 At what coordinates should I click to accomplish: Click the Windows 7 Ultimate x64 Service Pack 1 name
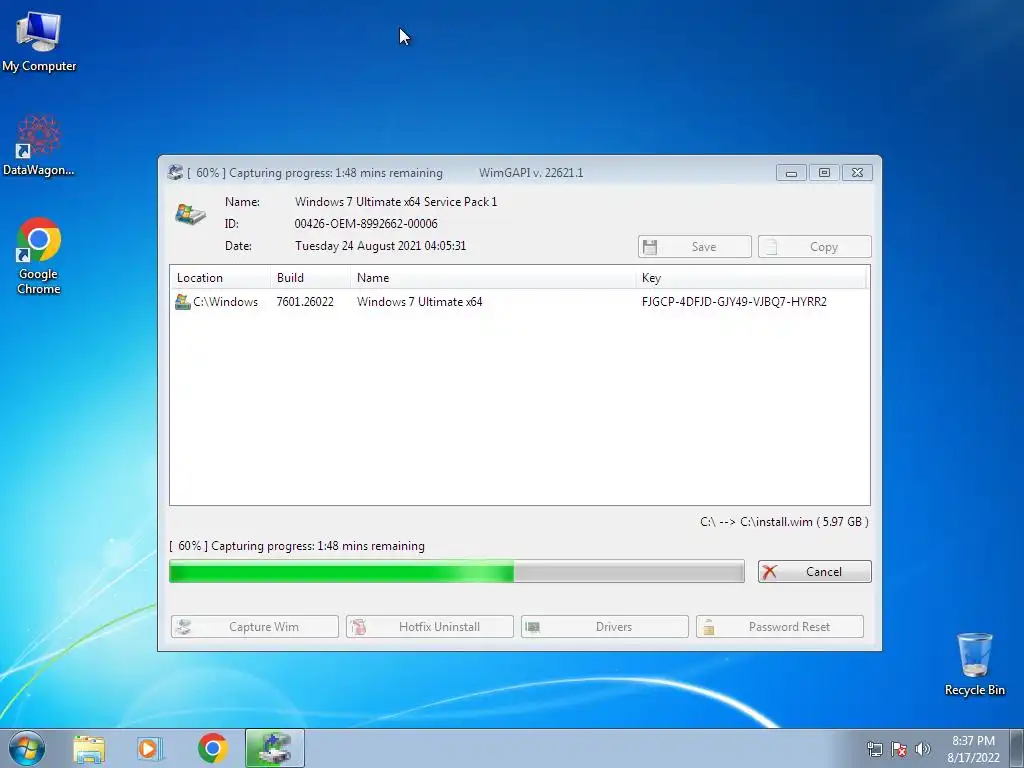396,202
